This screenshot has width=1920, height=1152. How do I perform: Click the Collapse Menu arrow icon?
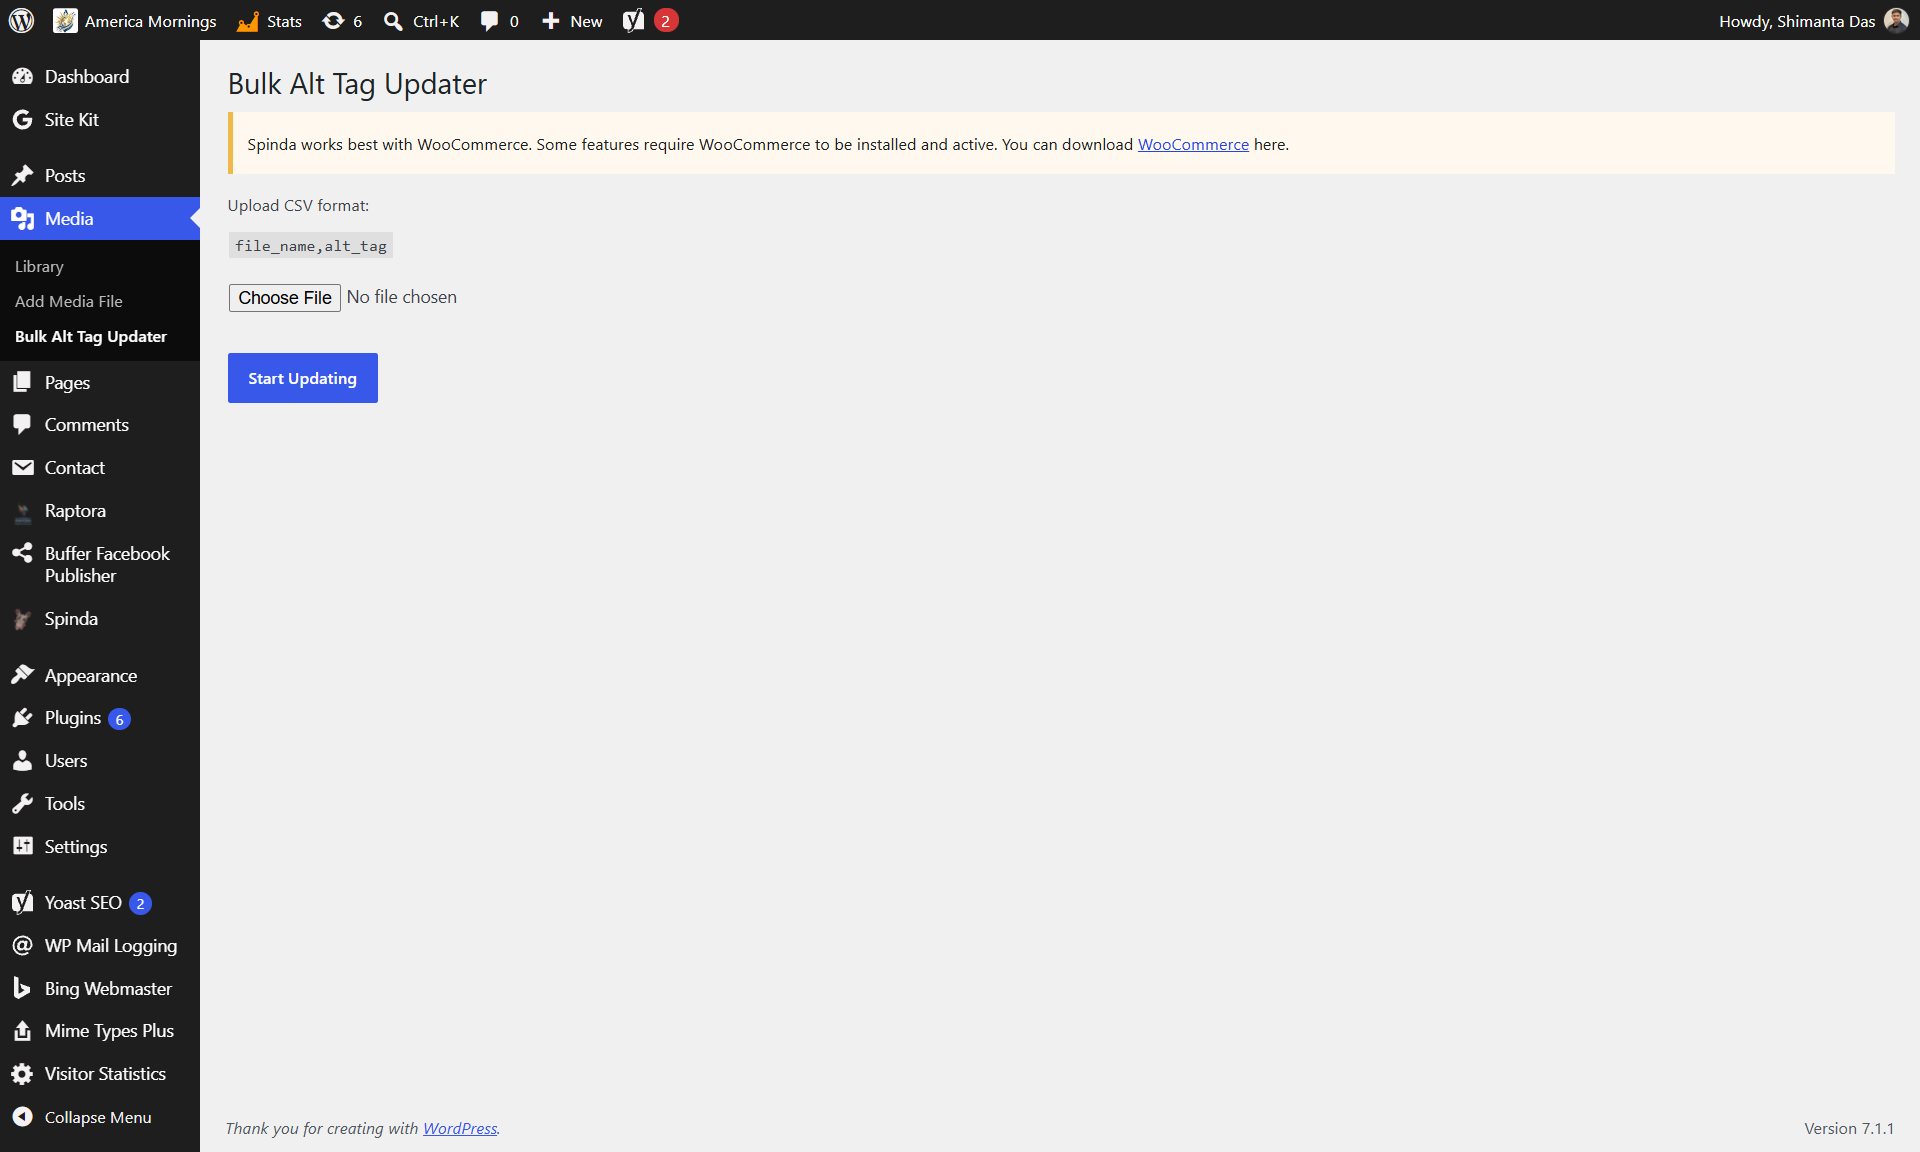click(x=22, y=1117)
